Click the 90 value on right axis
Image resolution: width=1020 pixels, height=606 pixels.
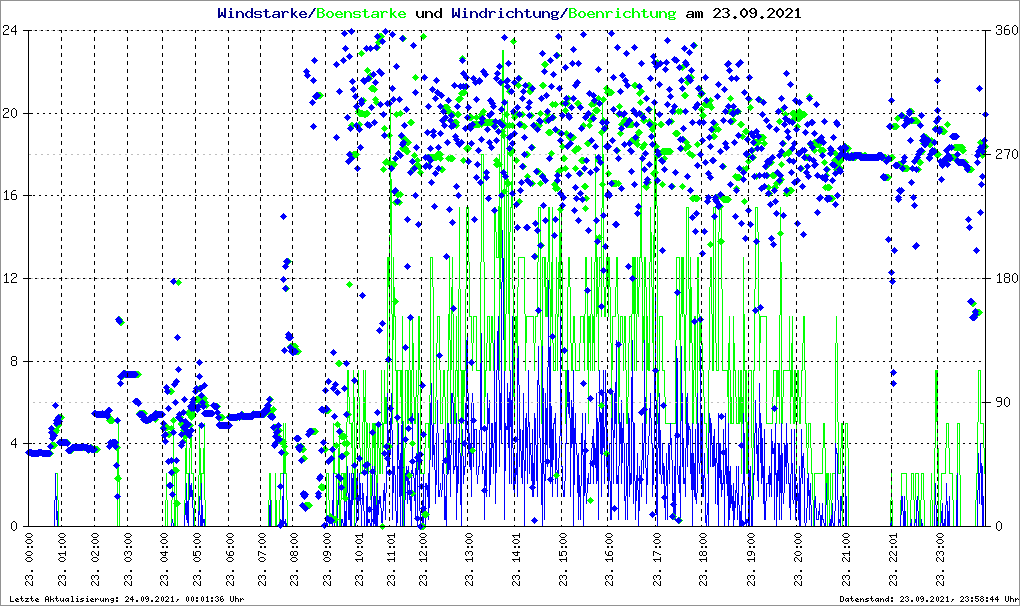(1001, 402)
